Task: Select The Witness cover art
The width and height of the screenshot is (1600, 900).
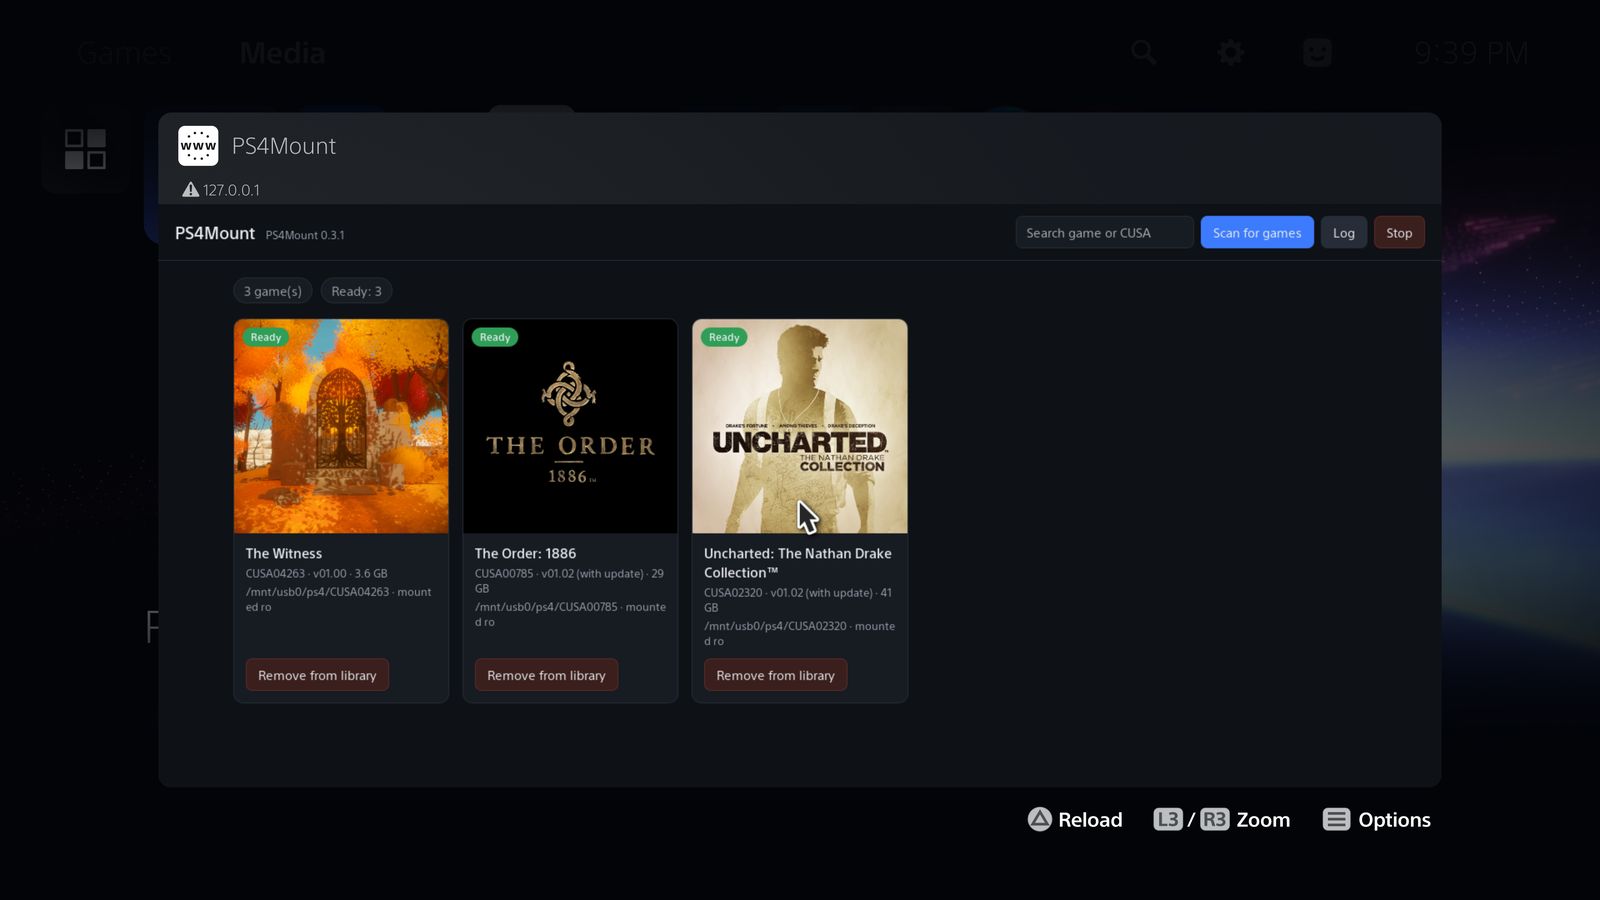Action: point(341,426)
